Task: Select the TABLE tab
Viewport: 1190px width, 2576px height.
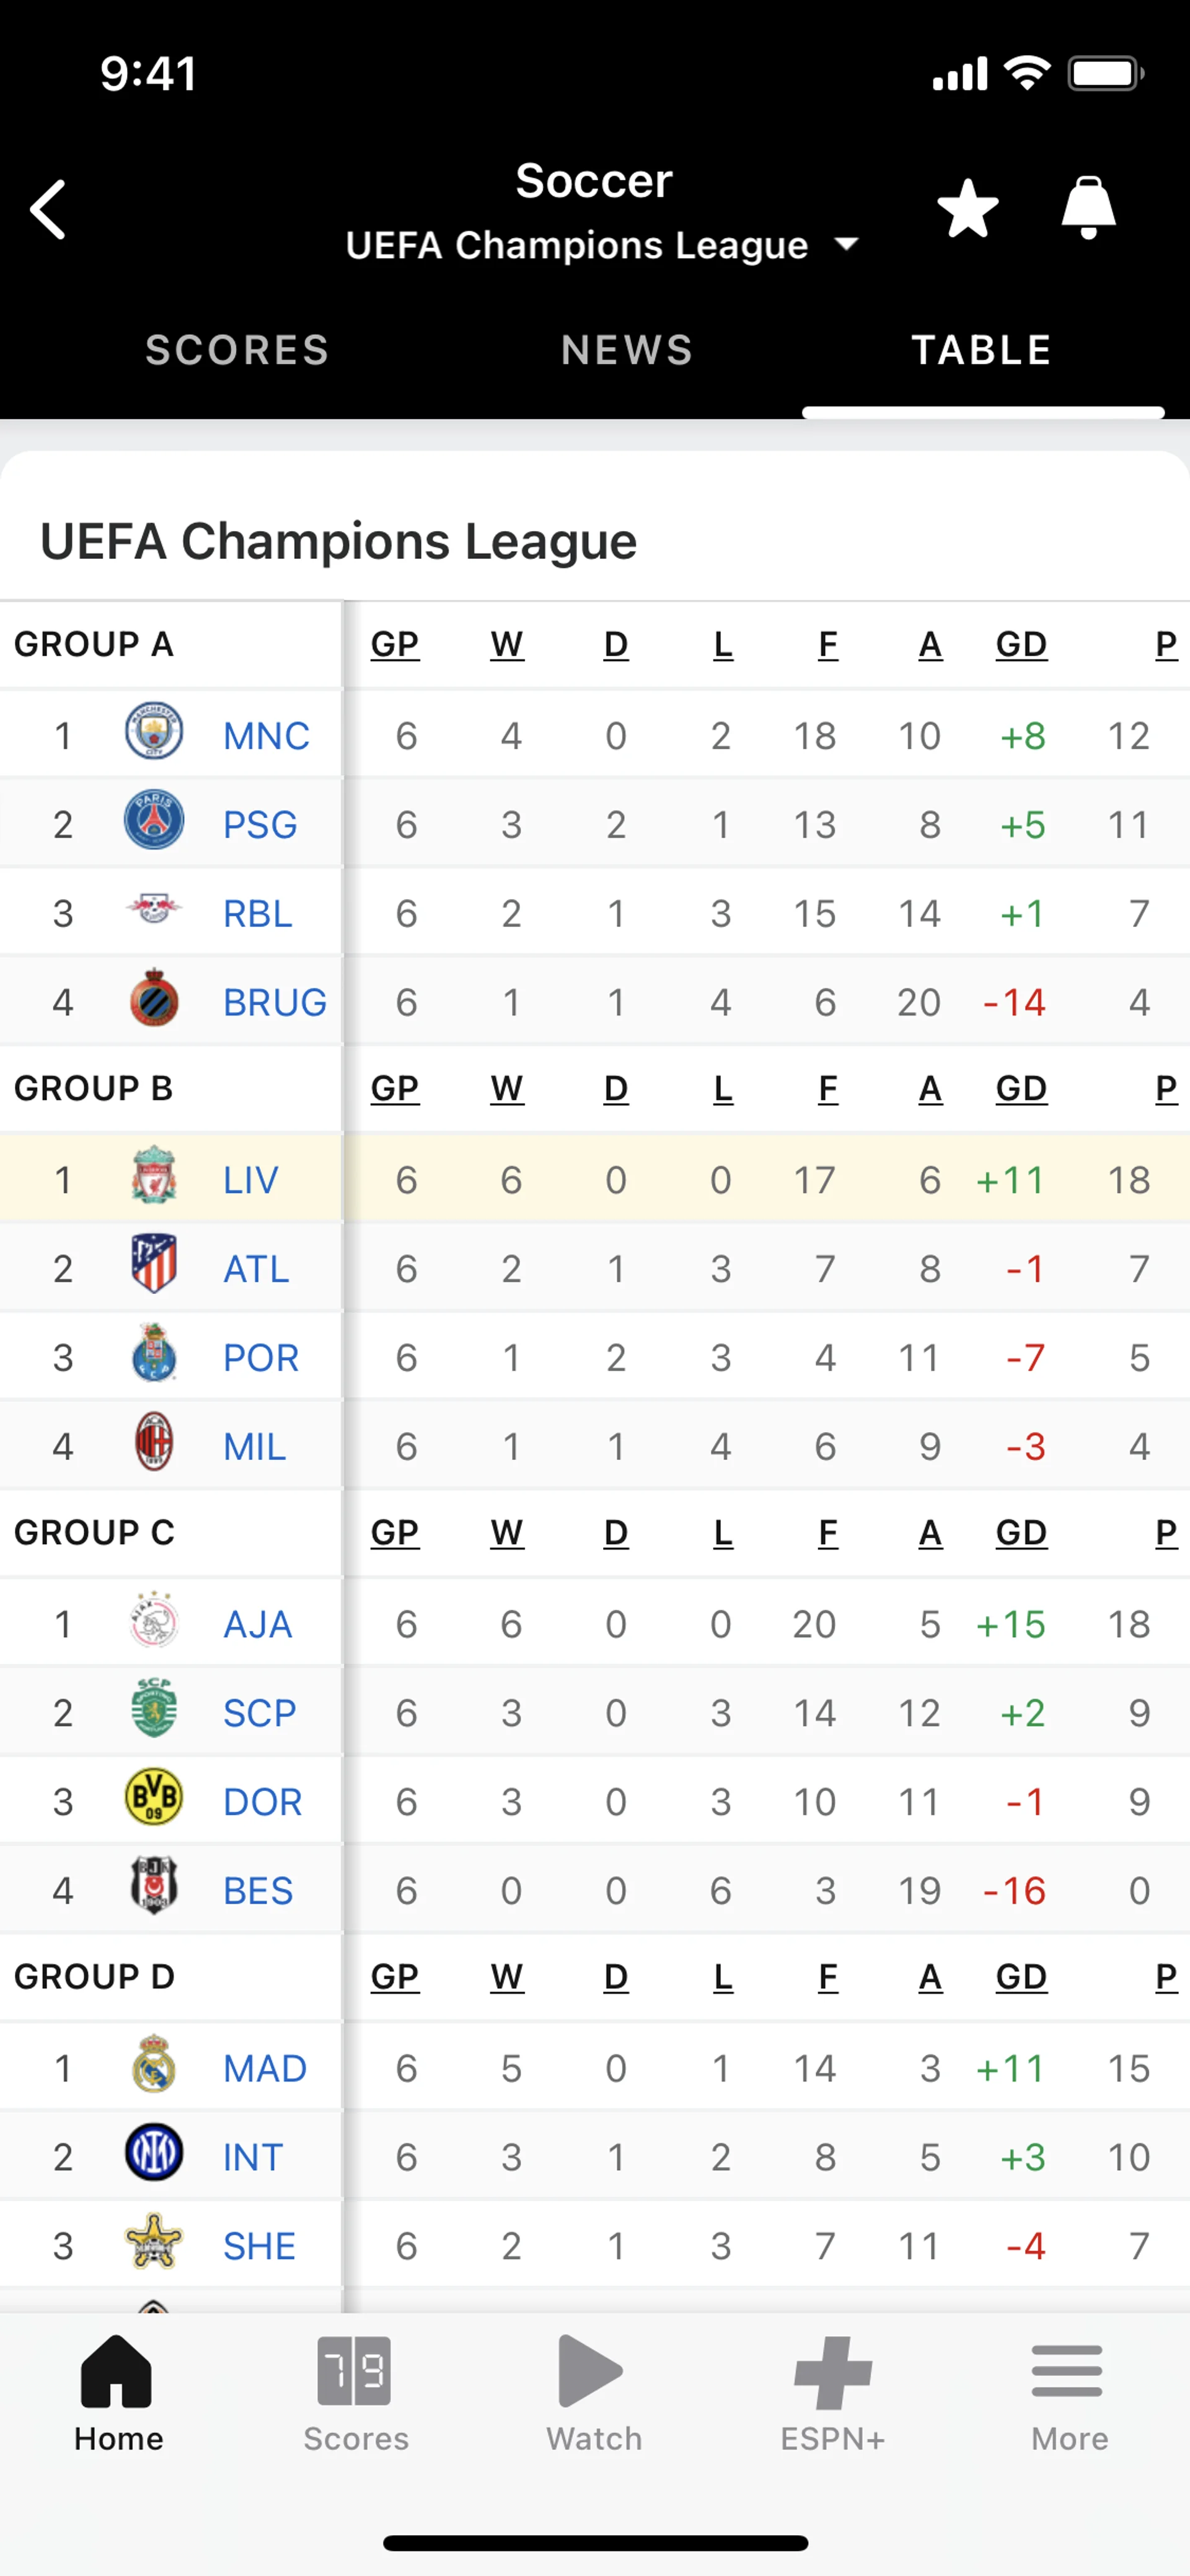Action: click(x=982, y=350)
